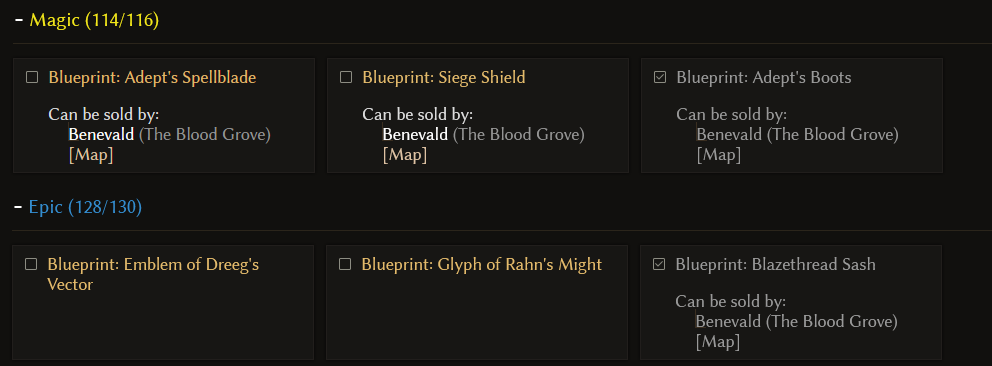Tick the Emblem of Dreeg's Vector checkbox

click(30, 264)
